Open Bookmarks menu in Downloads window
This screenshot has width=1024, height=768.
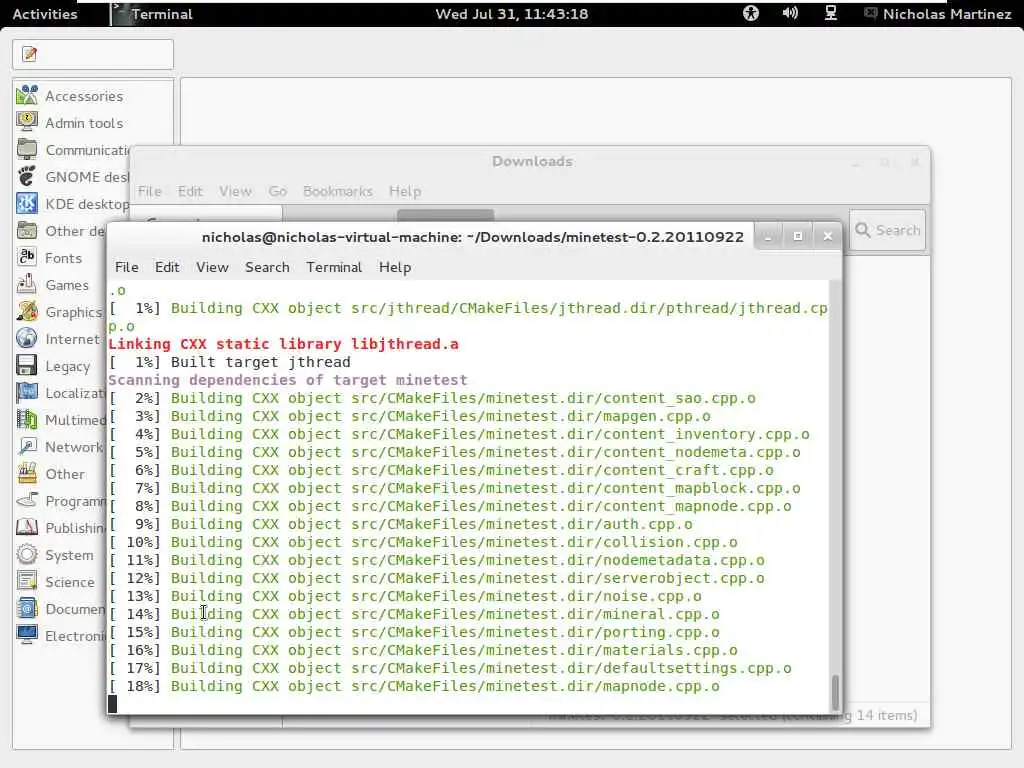coord(338,191)
